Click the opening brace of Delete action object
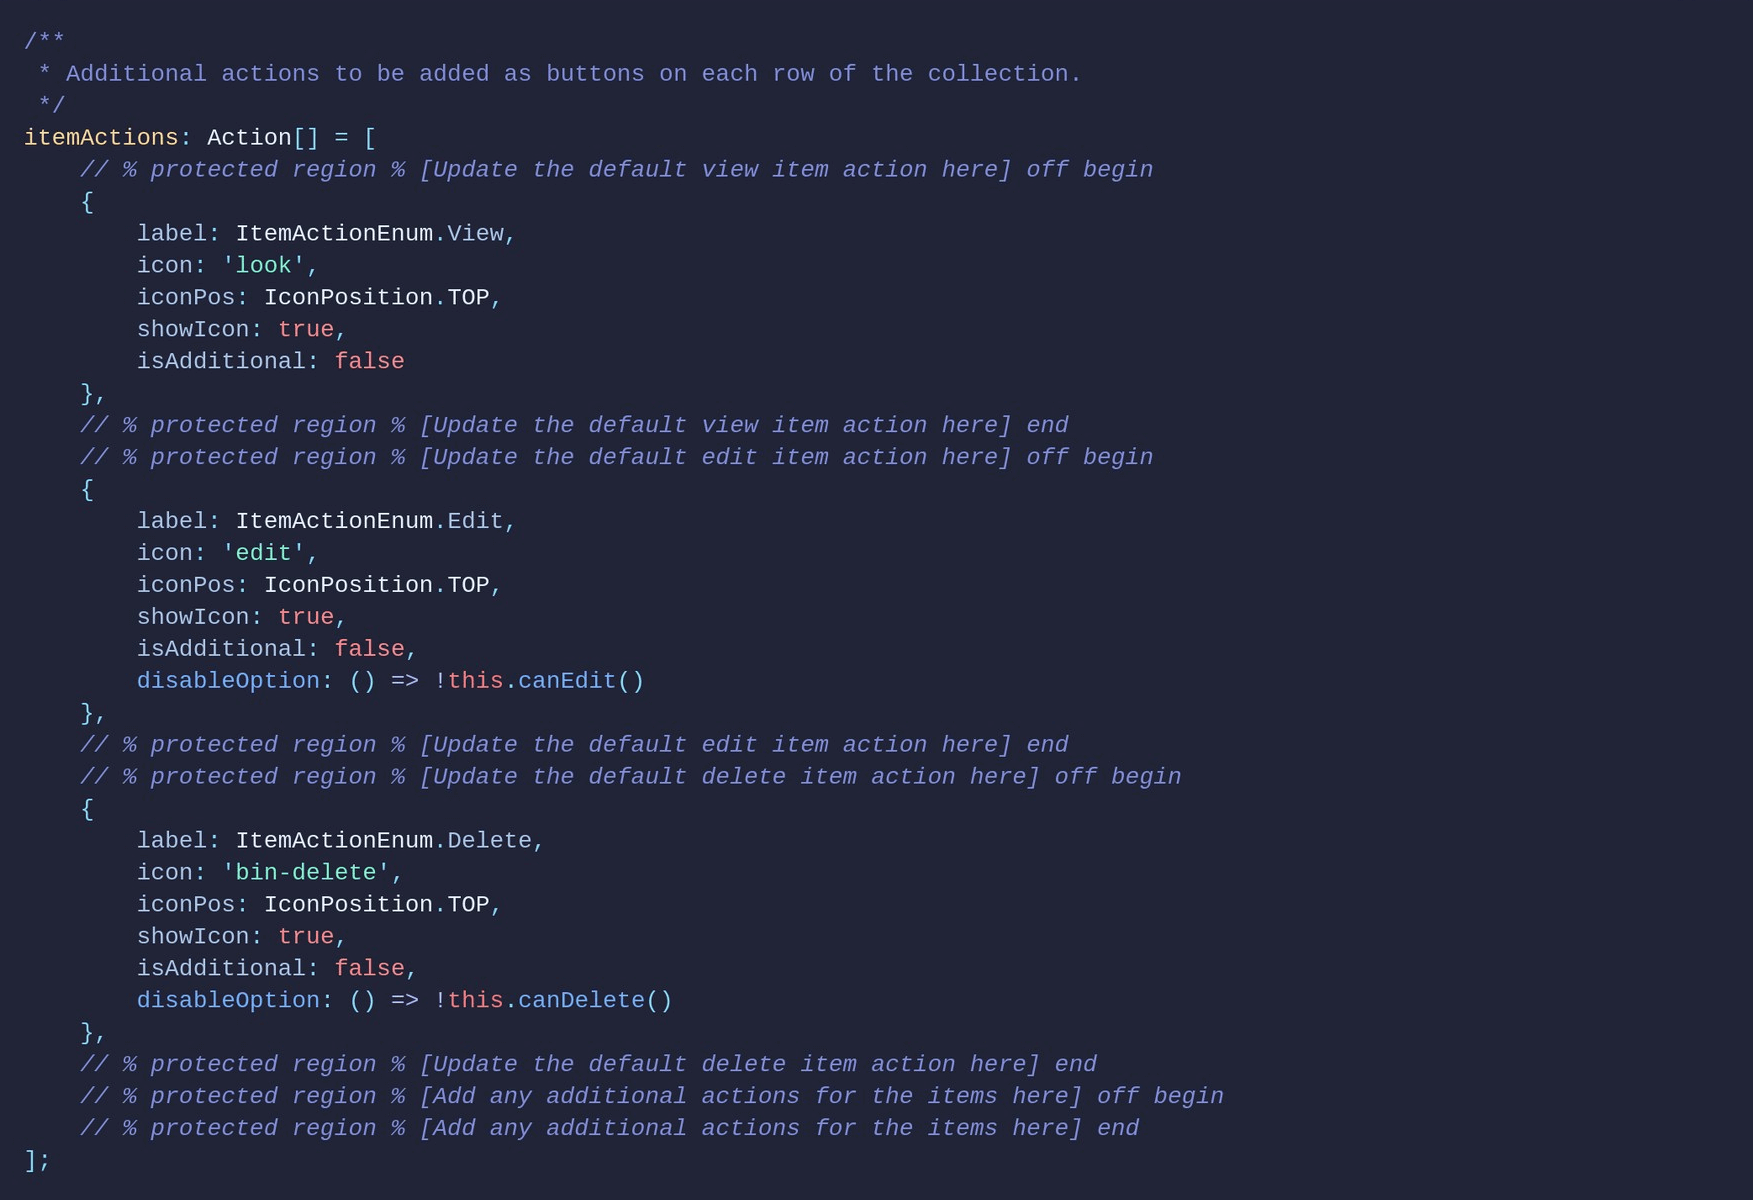 click(87, 809)
